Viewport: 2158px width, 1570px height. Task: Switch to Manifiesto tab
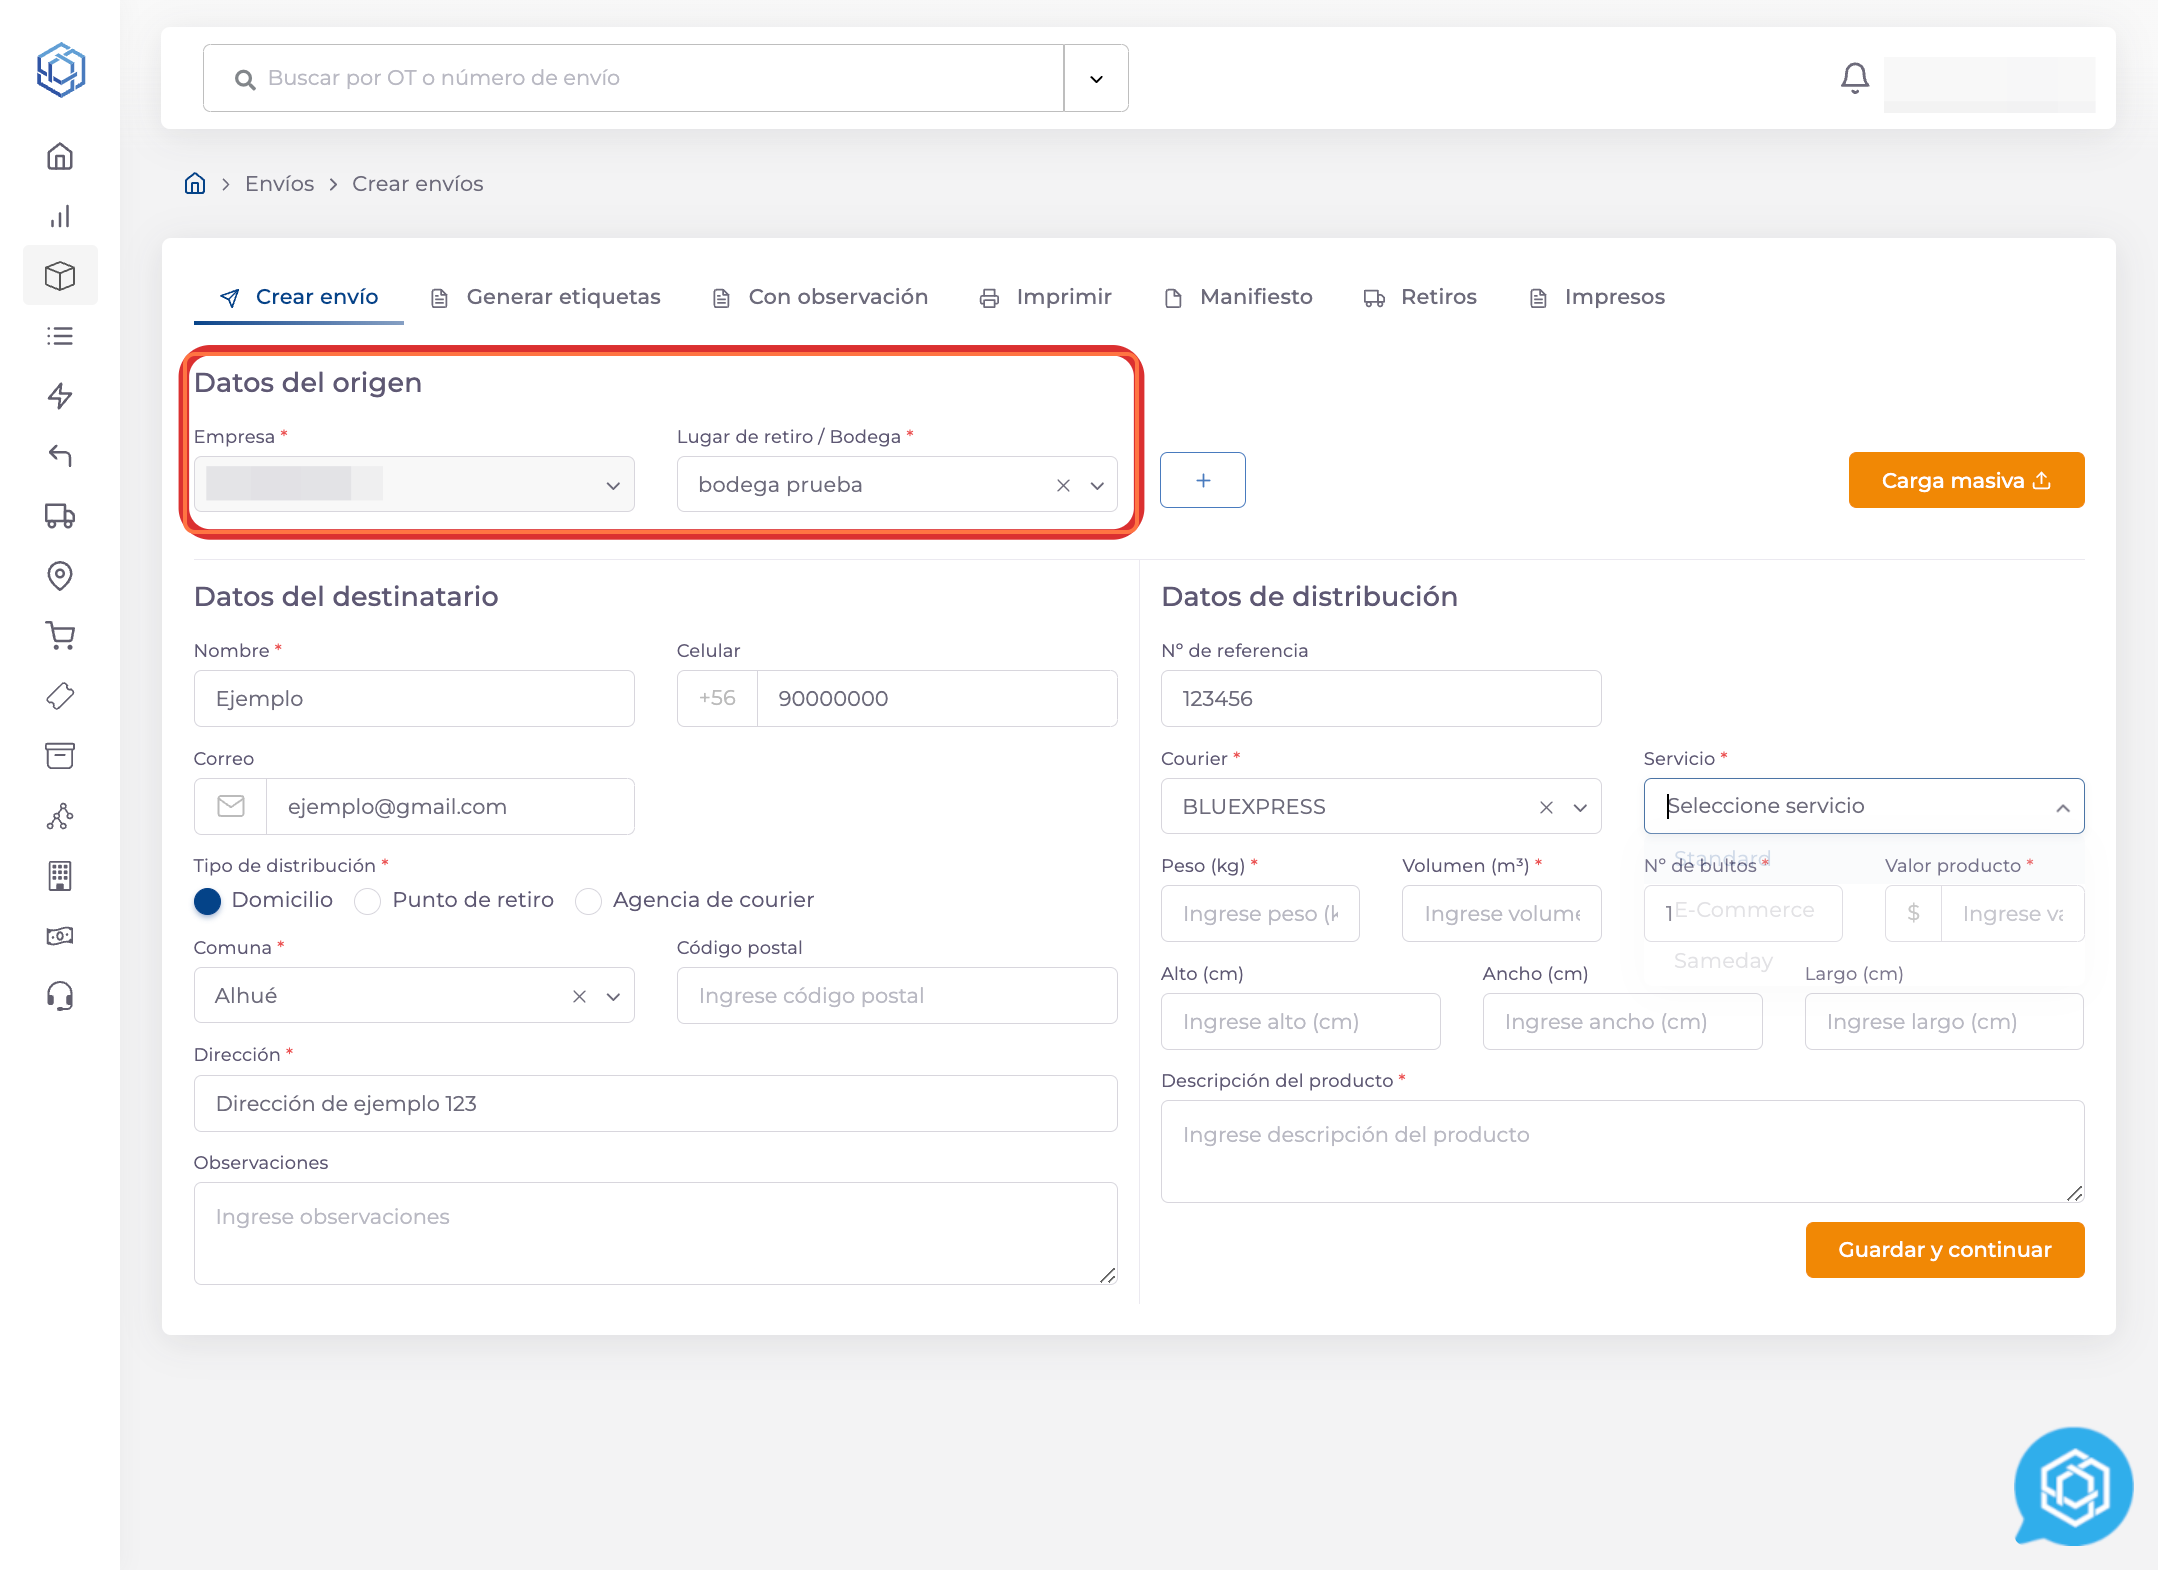click(1239, 297)
